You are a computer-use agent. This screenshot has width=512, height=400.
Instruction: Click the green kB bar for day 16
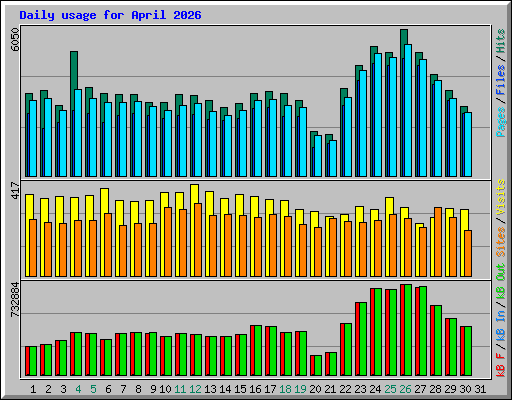258,351
